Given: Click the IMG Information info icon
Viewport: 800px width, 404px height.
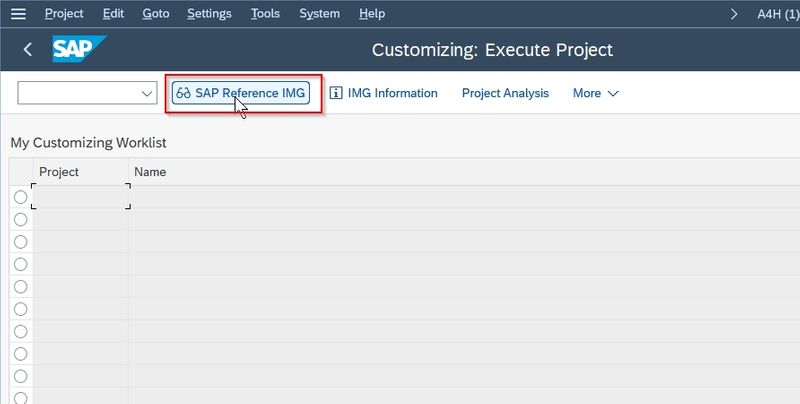Looking at the screenshot, I should (x=336, y=93).
